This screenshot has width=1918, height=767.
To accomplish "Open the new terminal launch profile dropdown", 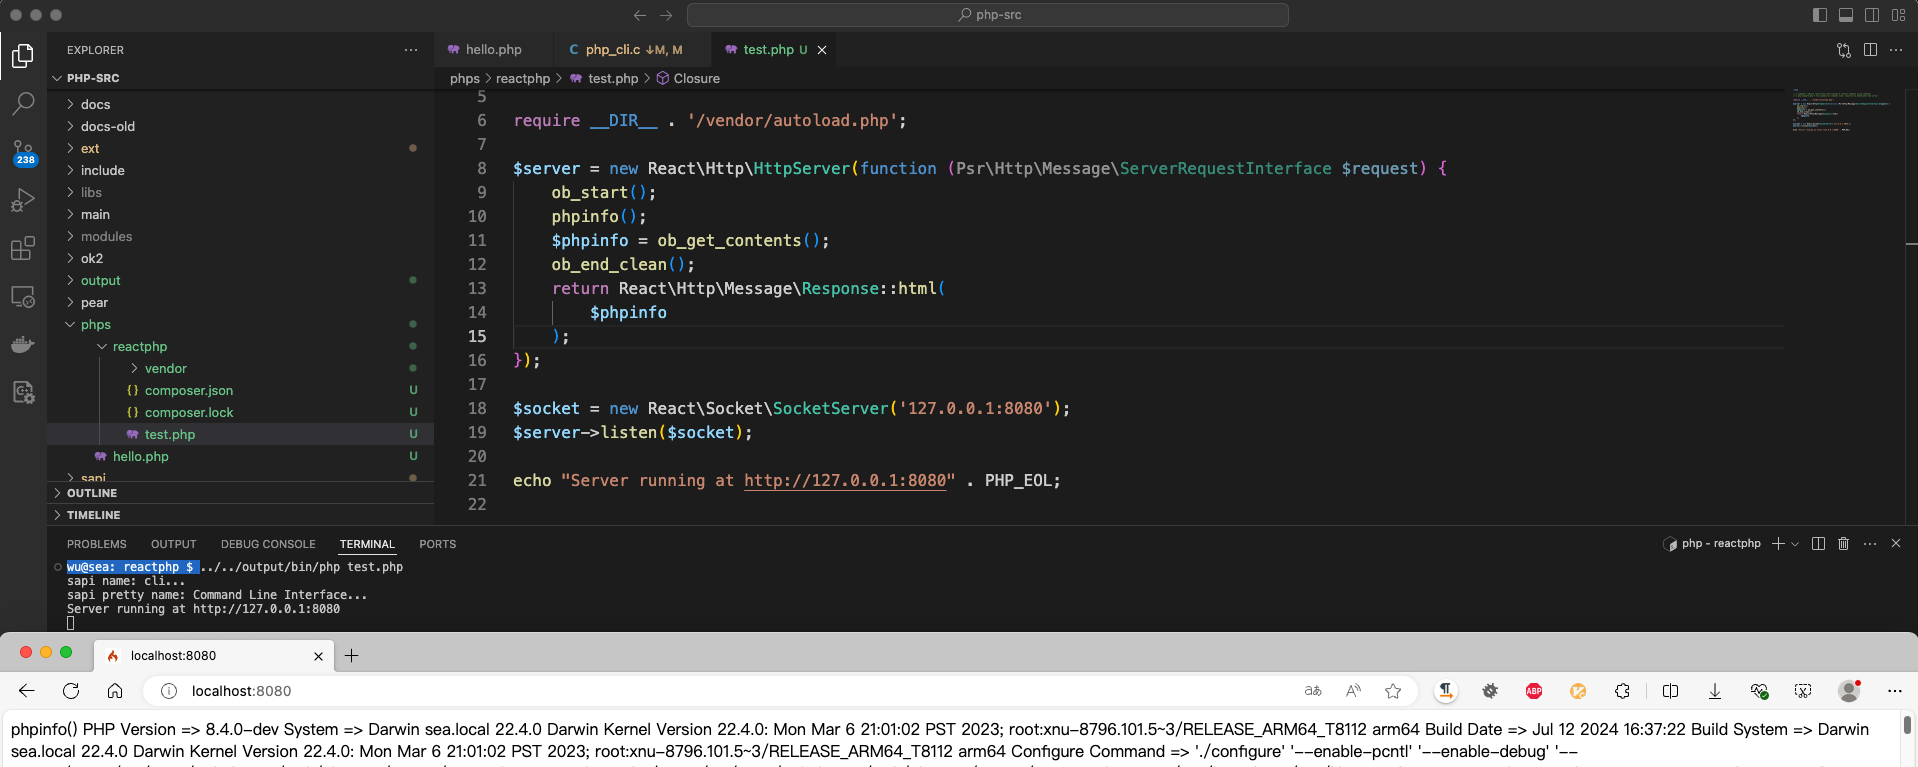I will 1795,544.
